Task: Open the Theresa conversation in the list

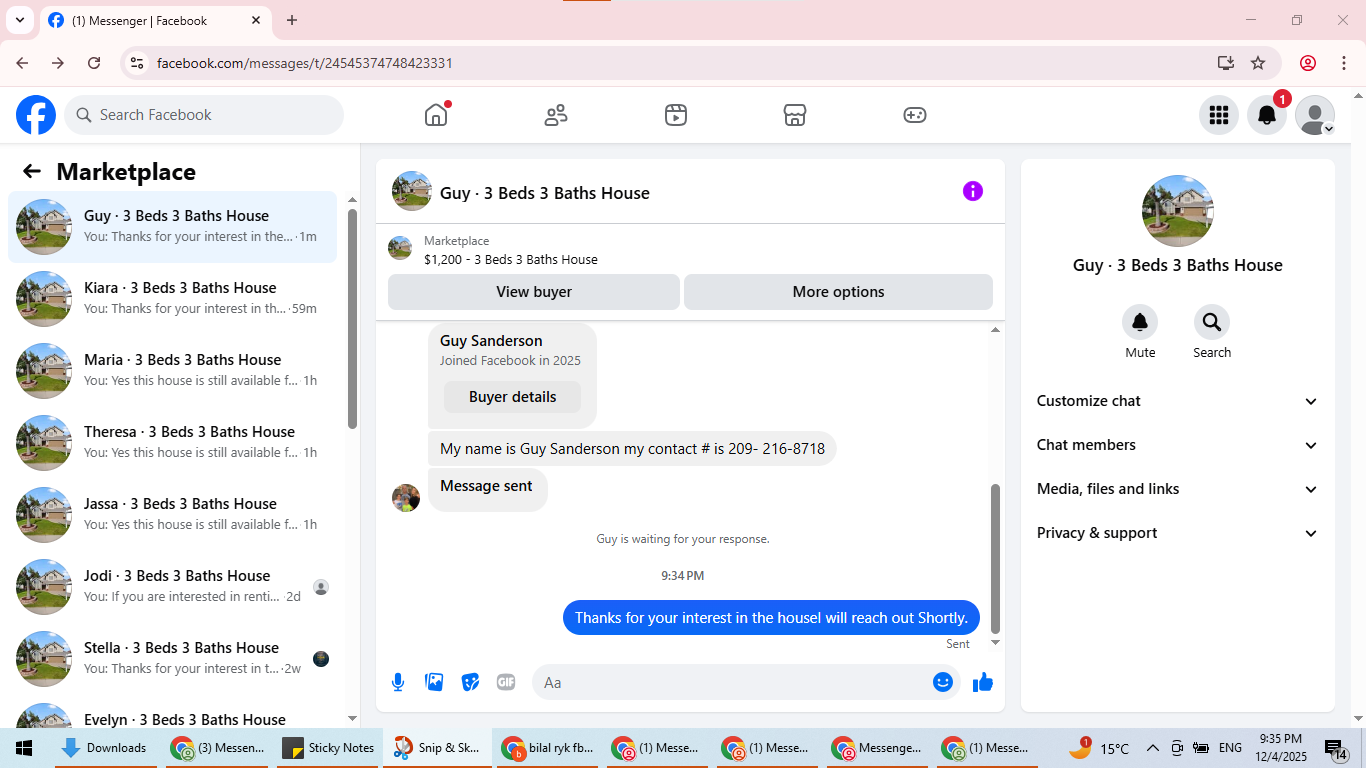Action: coord(173,443)
